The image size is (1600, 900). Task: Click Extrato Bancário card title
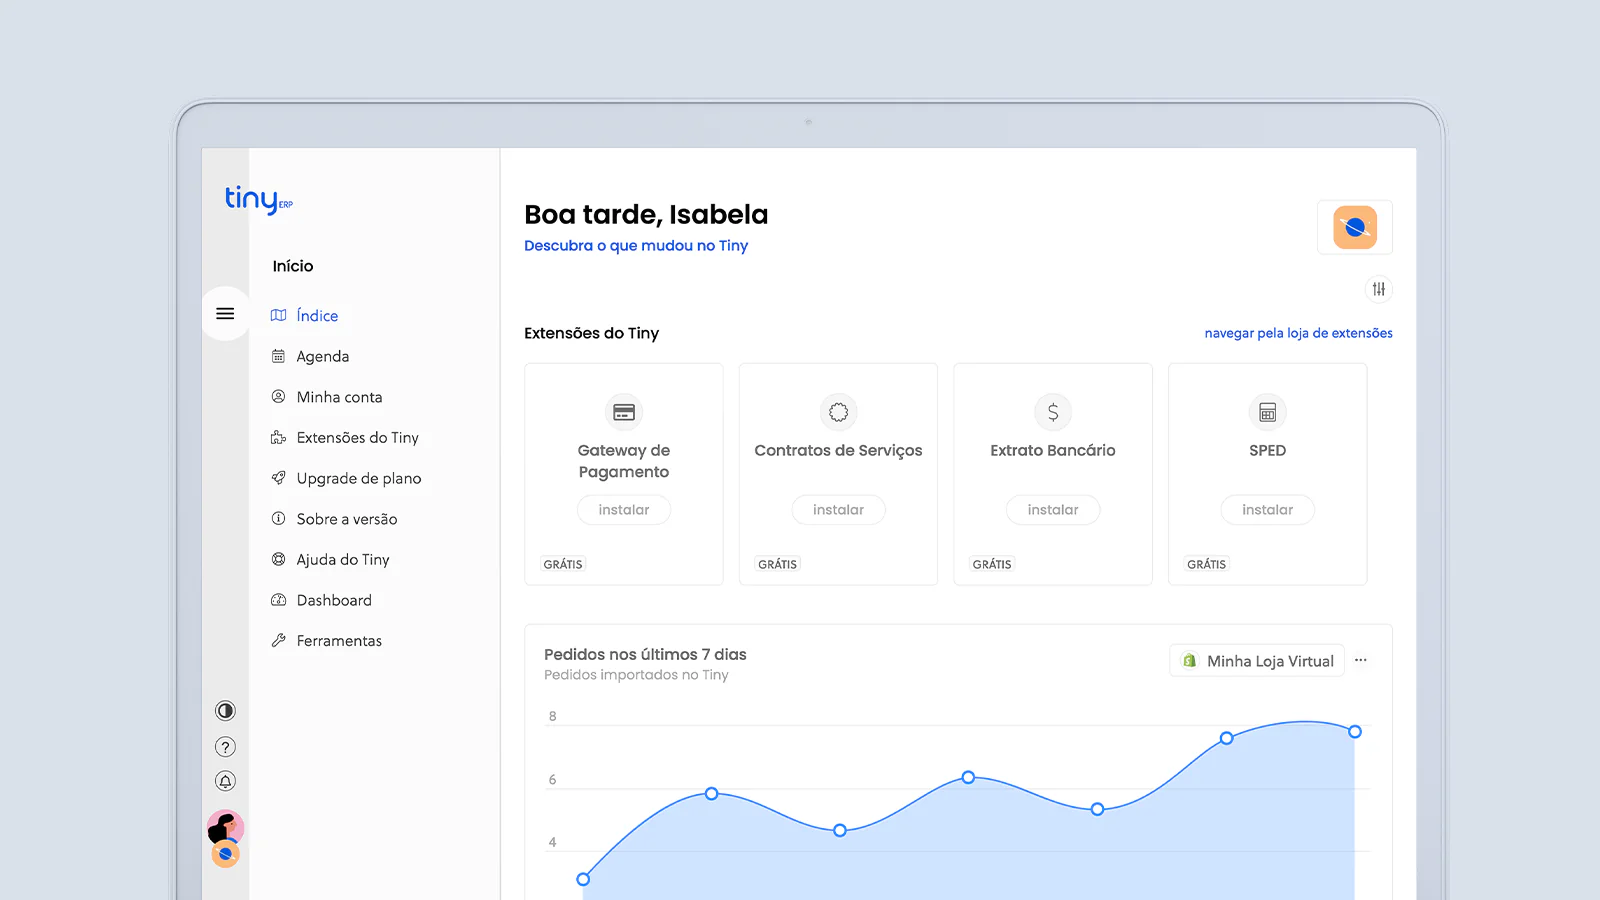click(x=1053, y=450)
